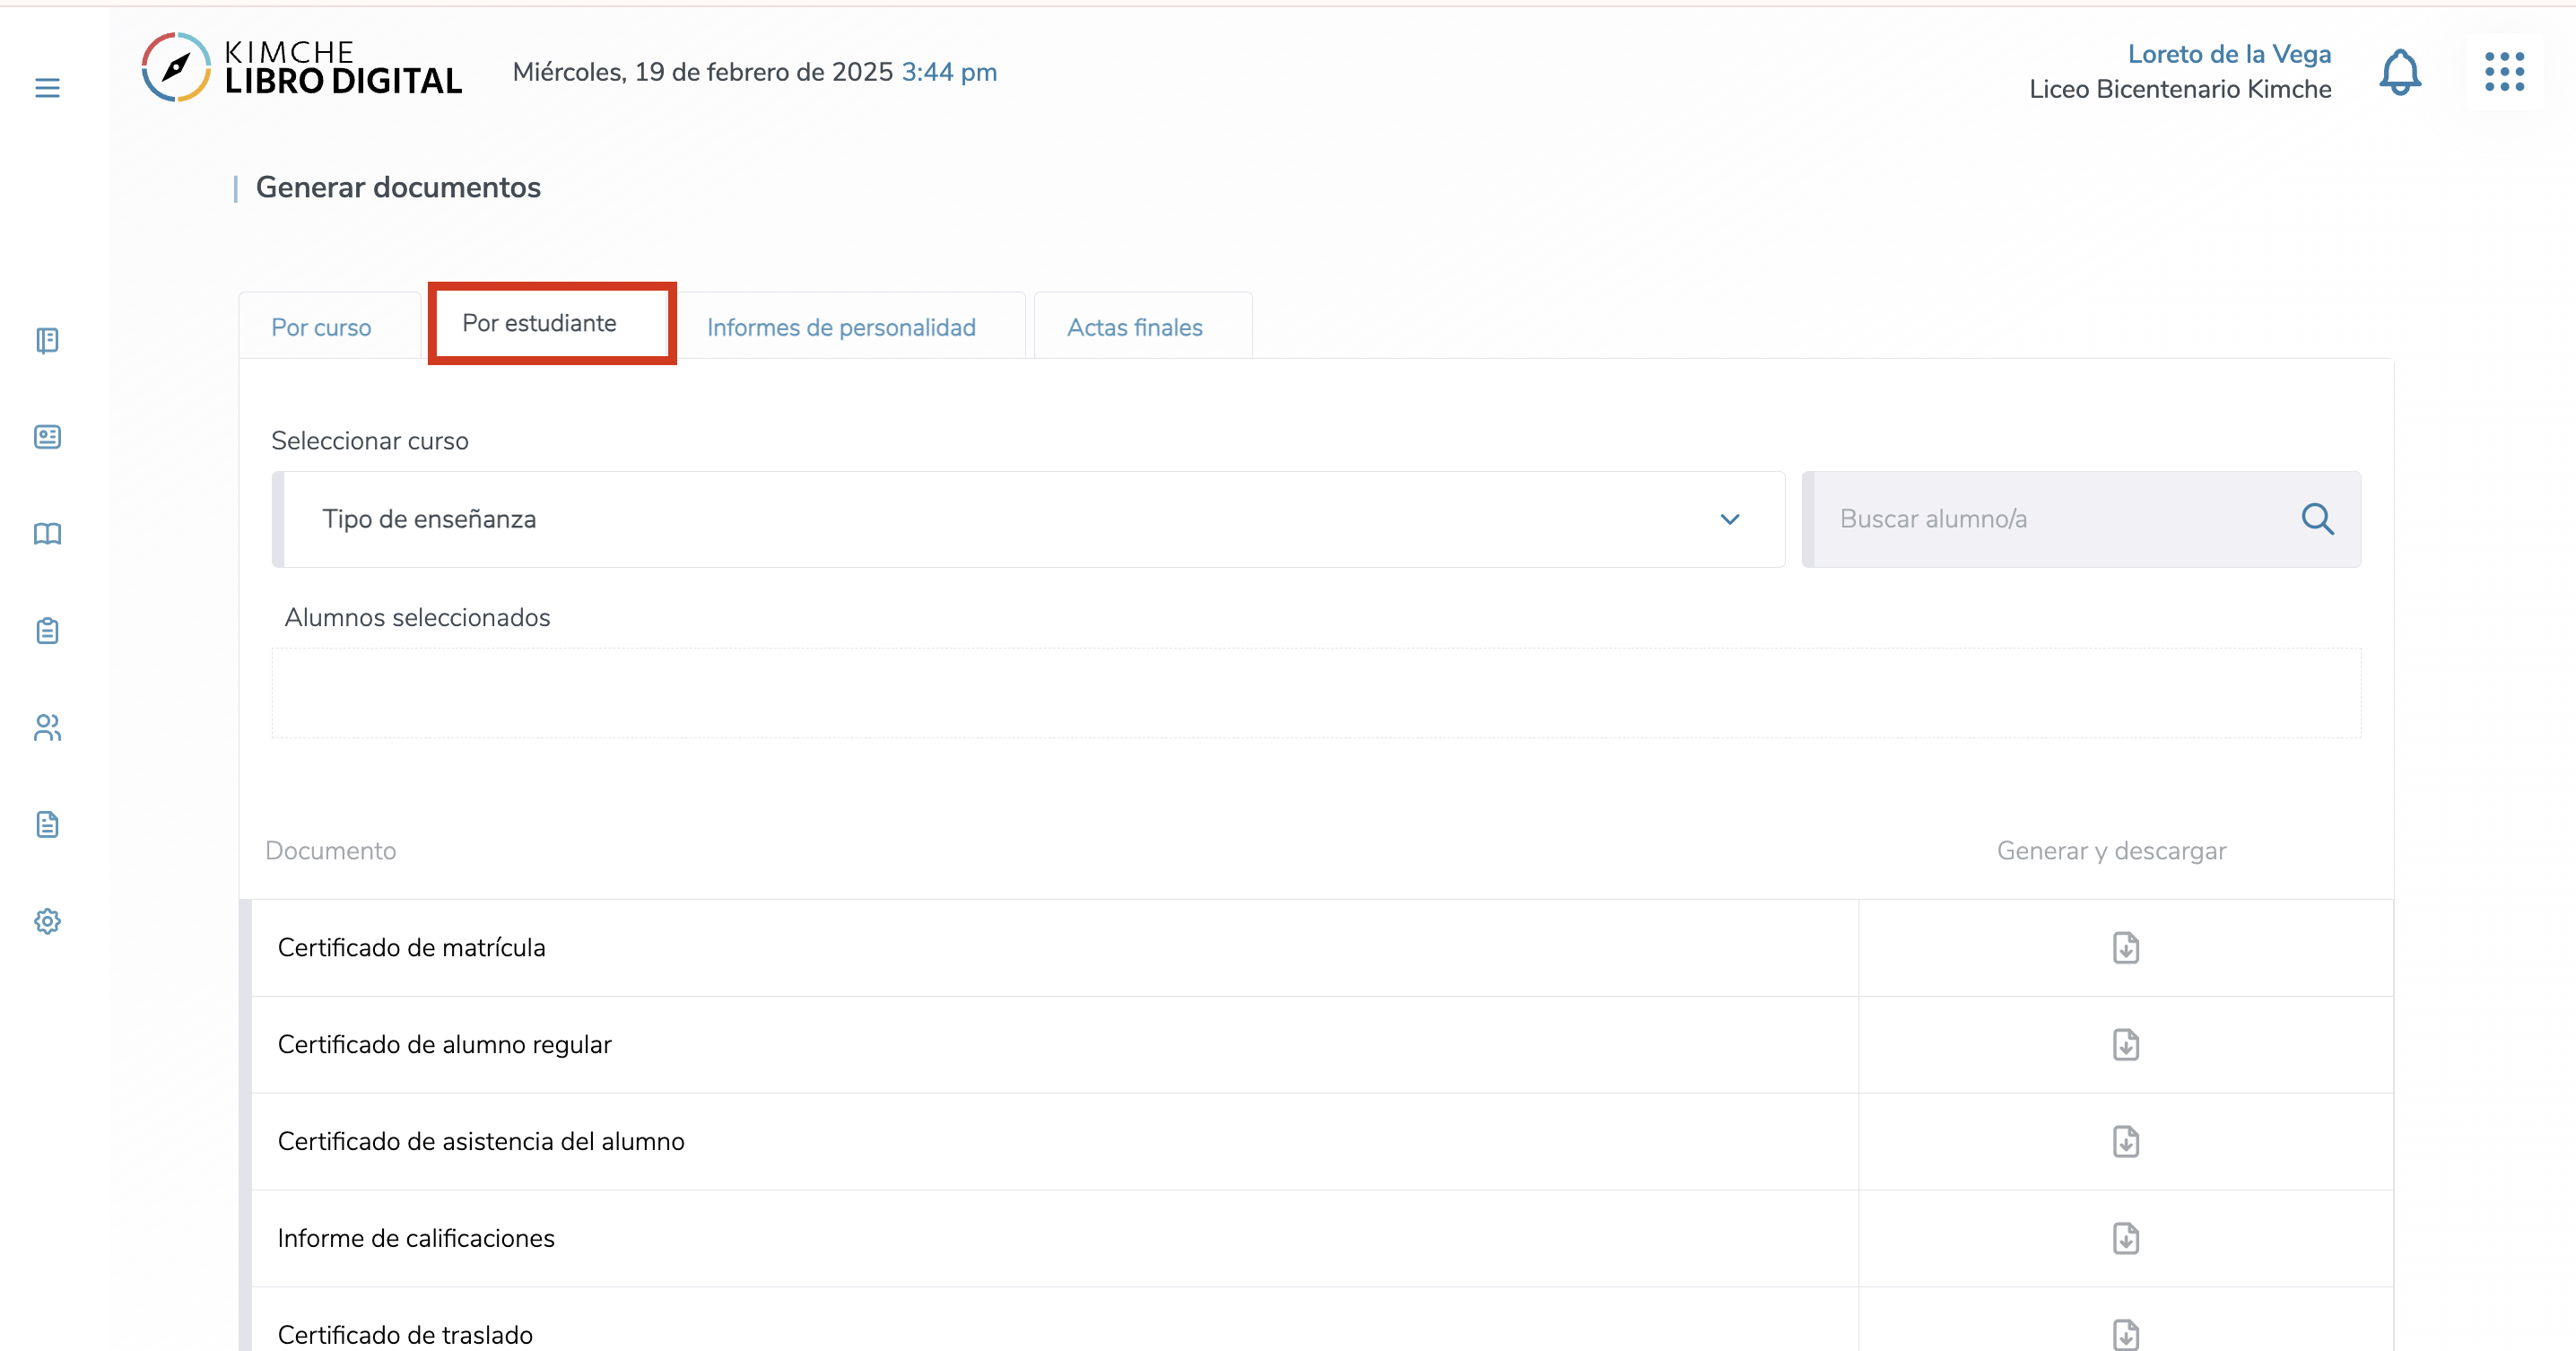The image size is (2576, 1351).
Task: Open the users sidebar icon
Action: coord(47,727)
